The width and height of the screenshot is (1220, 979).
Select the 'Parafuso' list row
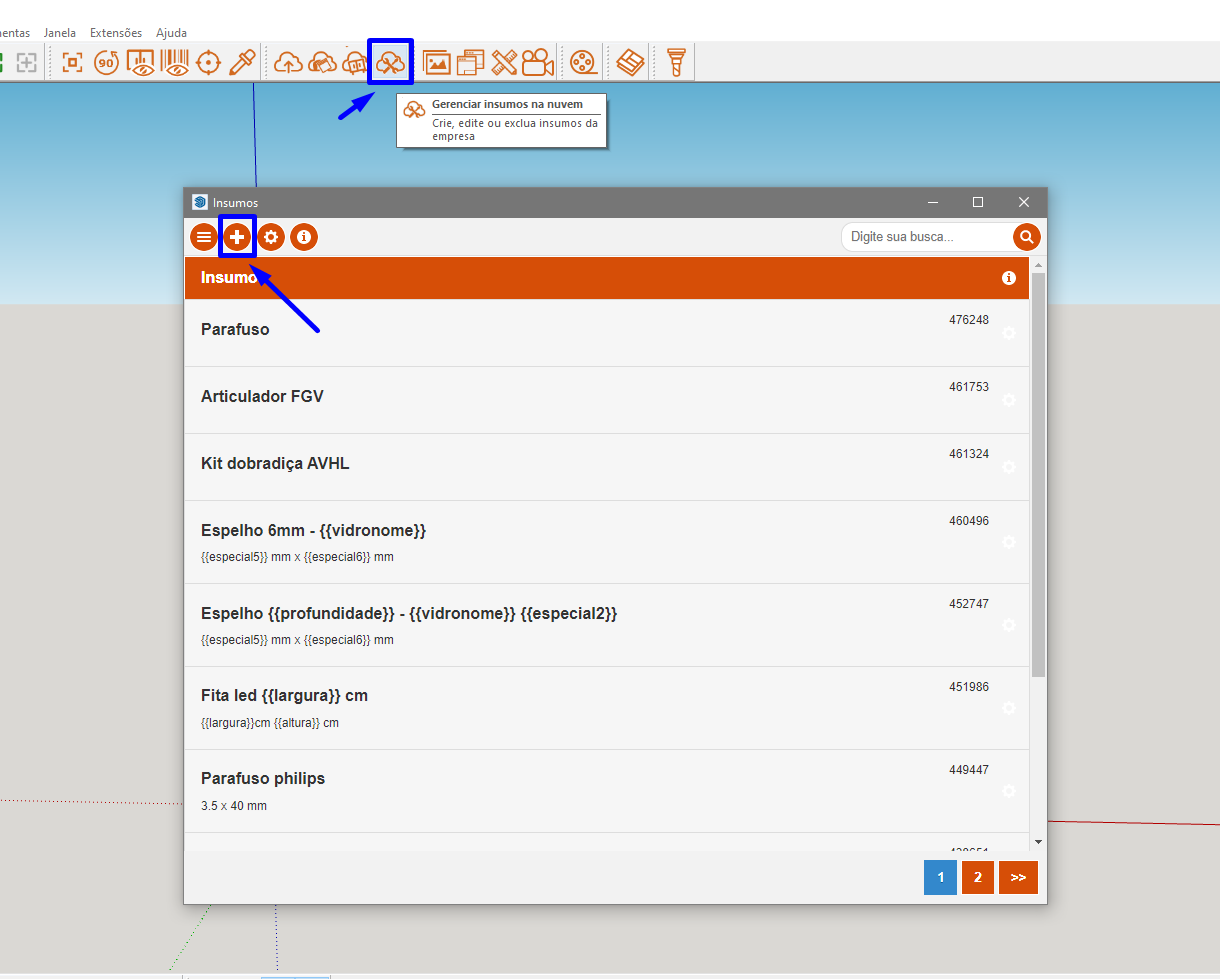607,333
